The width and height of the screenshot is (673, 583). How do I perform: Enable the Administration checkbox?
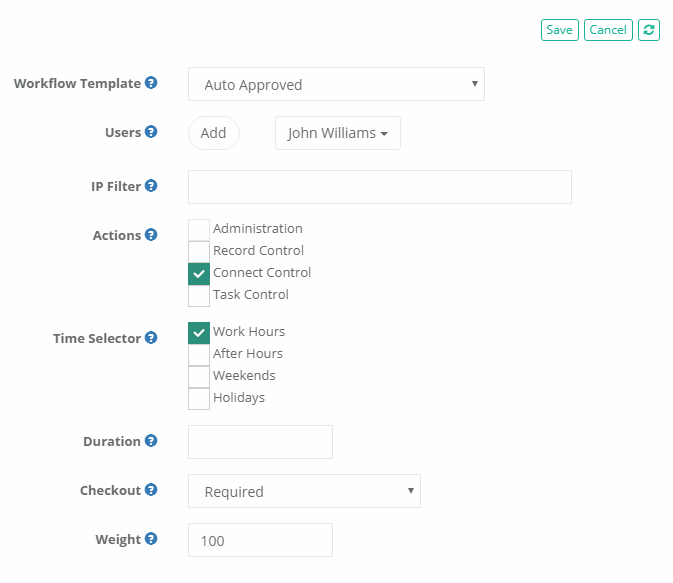click(x=199, y=229)
